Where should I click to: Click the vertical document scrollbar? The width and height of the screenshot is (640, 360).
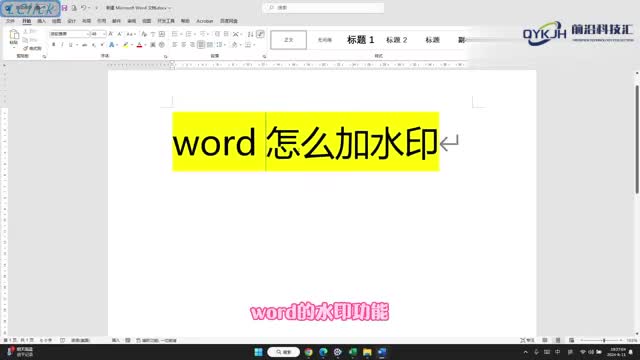[637, 139]
